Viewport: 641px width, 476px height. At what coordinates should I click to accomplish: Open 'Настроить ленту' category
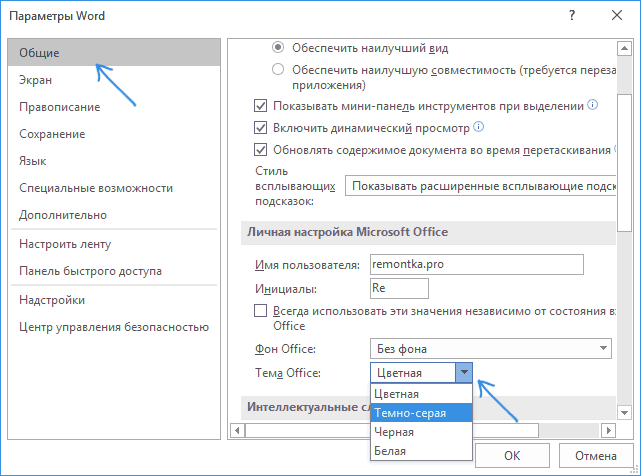(114, 244)
